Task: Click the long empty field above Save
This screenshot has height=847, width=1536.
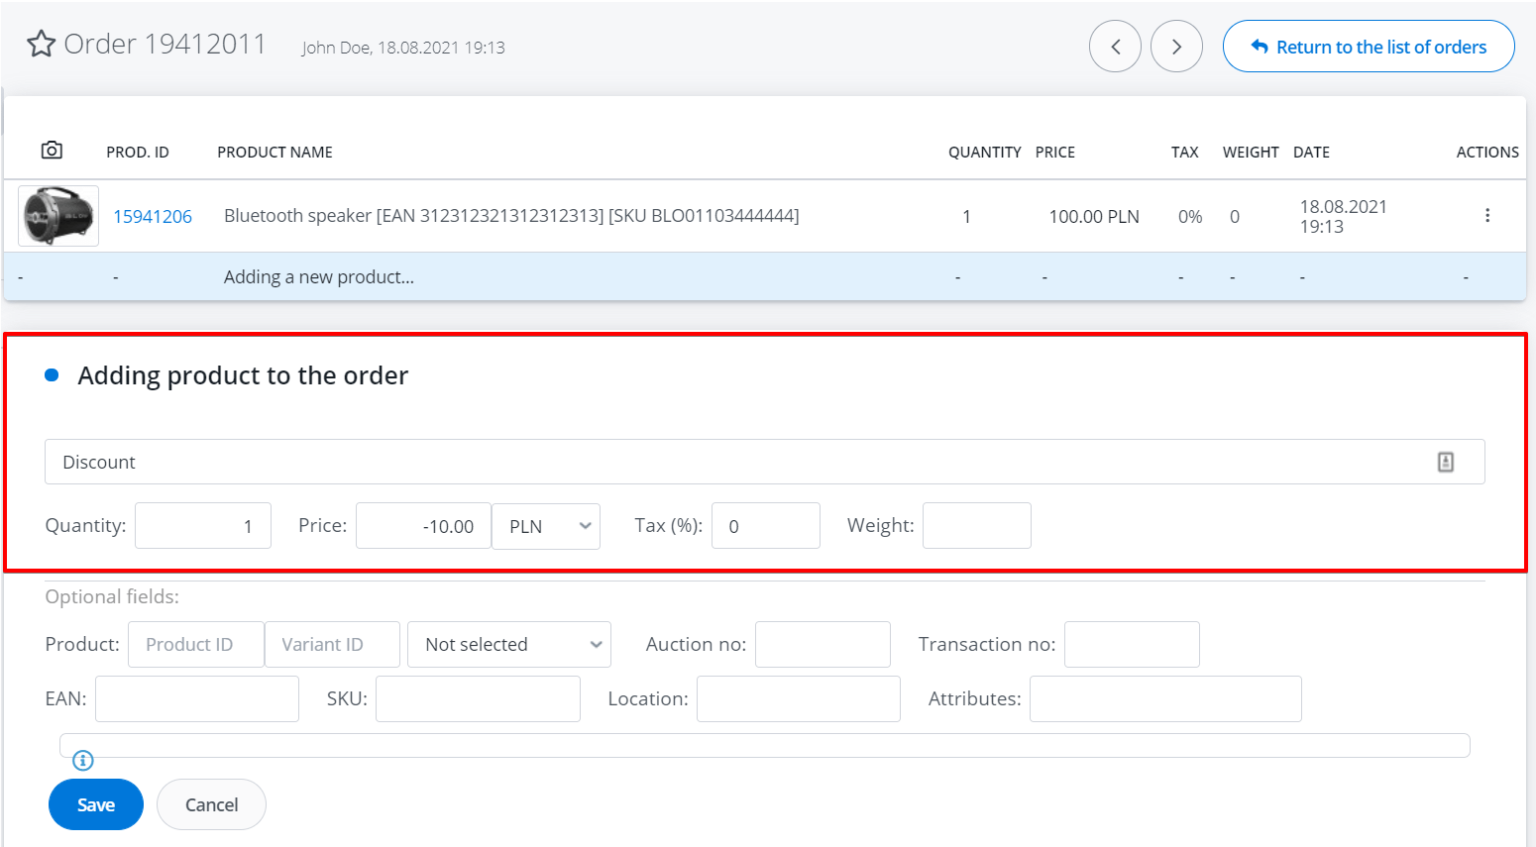Action: [x=765, y=745]
